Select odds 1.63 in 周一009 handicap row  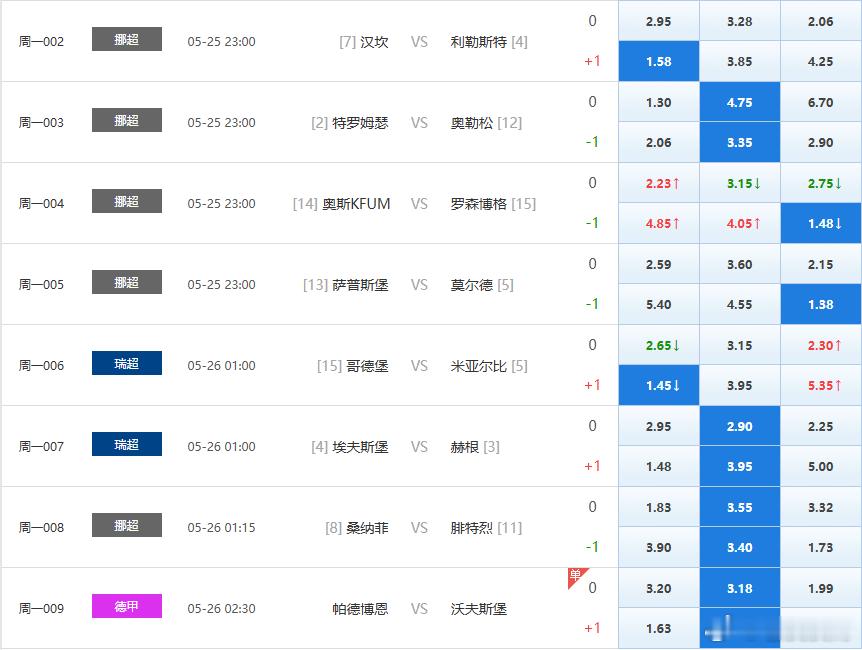click(x=659, y=628)
